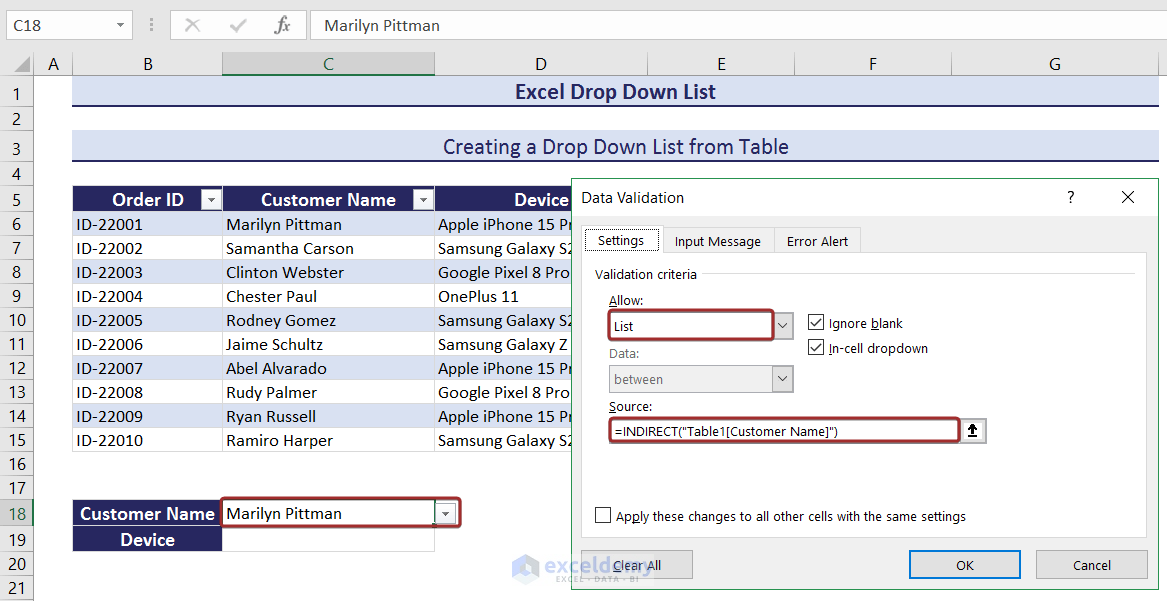Toggle the Ignore blank checkbox
The height and width of the screenshot is (601, 1167).
(x=816, y=323)
